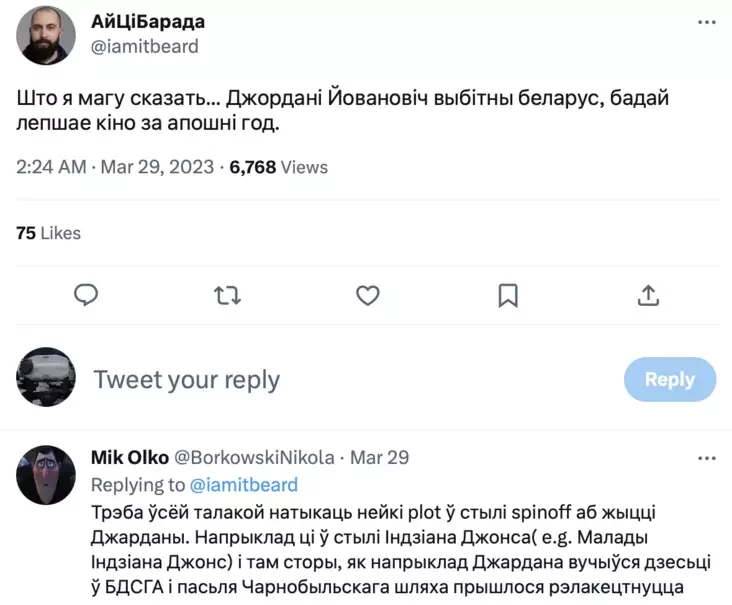Click the Mik Olko display name
732x605 pixels.
click(x=129, y=458)
